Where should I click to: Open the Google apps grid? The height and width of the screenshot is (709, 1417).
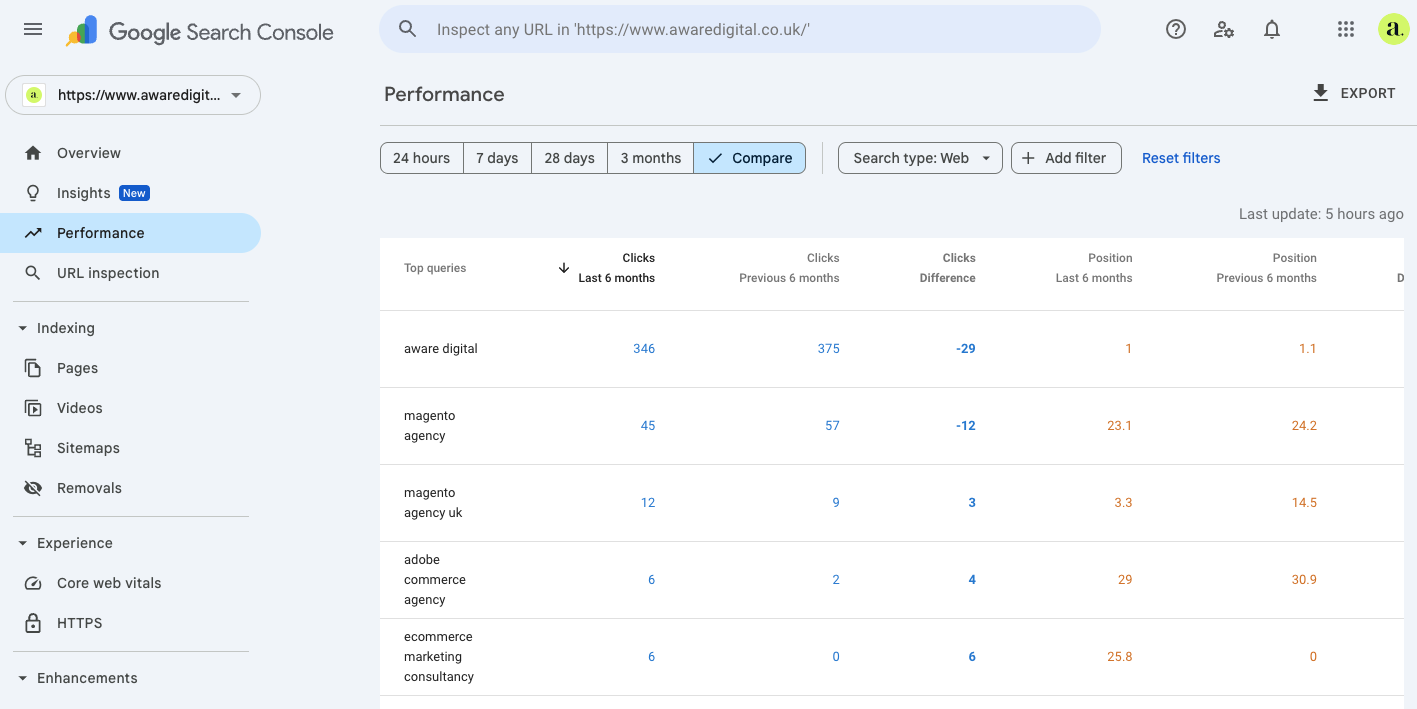point(1346,29)
